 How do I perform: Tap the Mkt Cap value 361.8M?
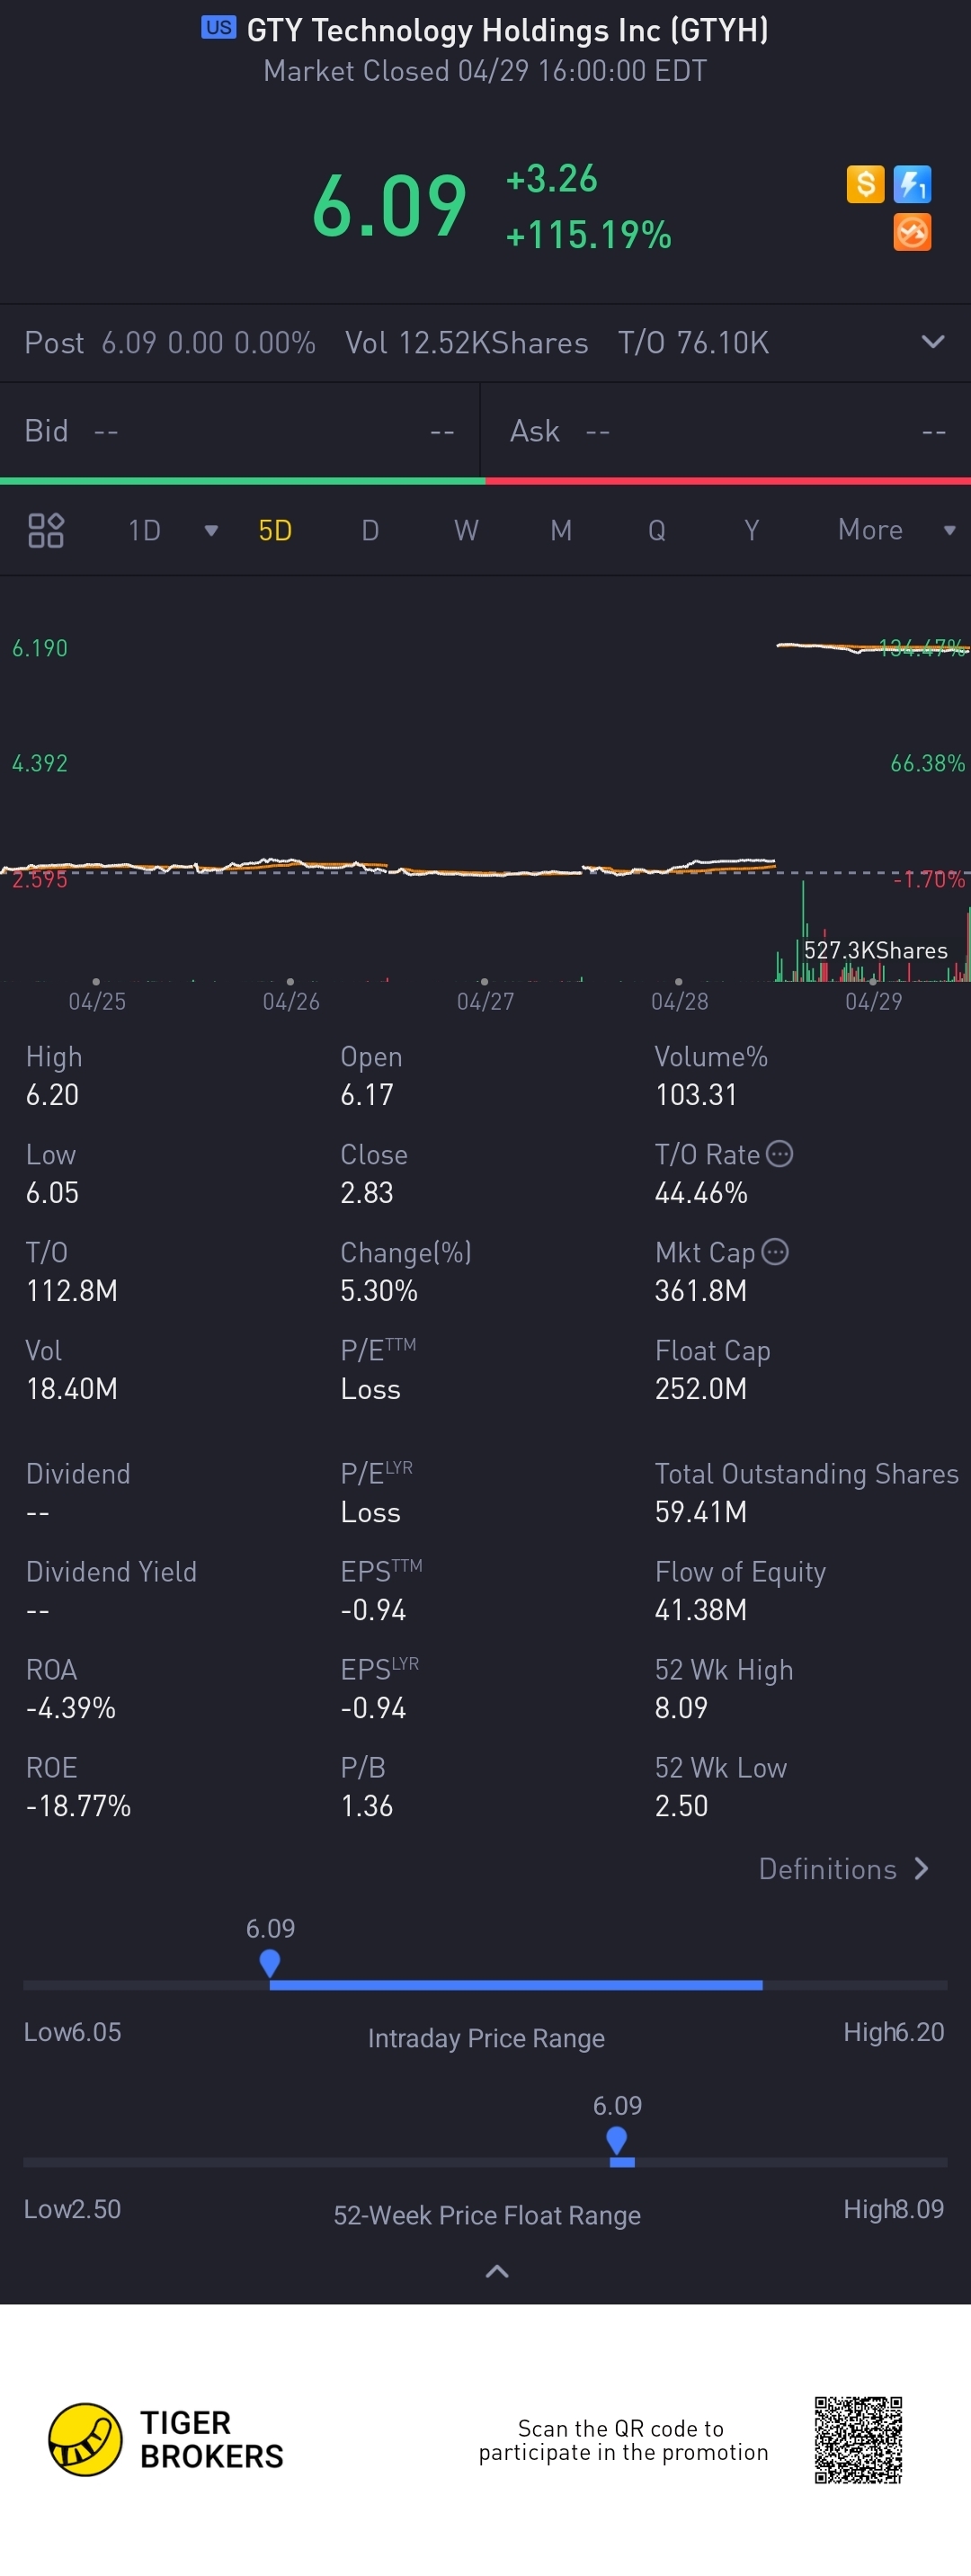tap(701, 1291)
